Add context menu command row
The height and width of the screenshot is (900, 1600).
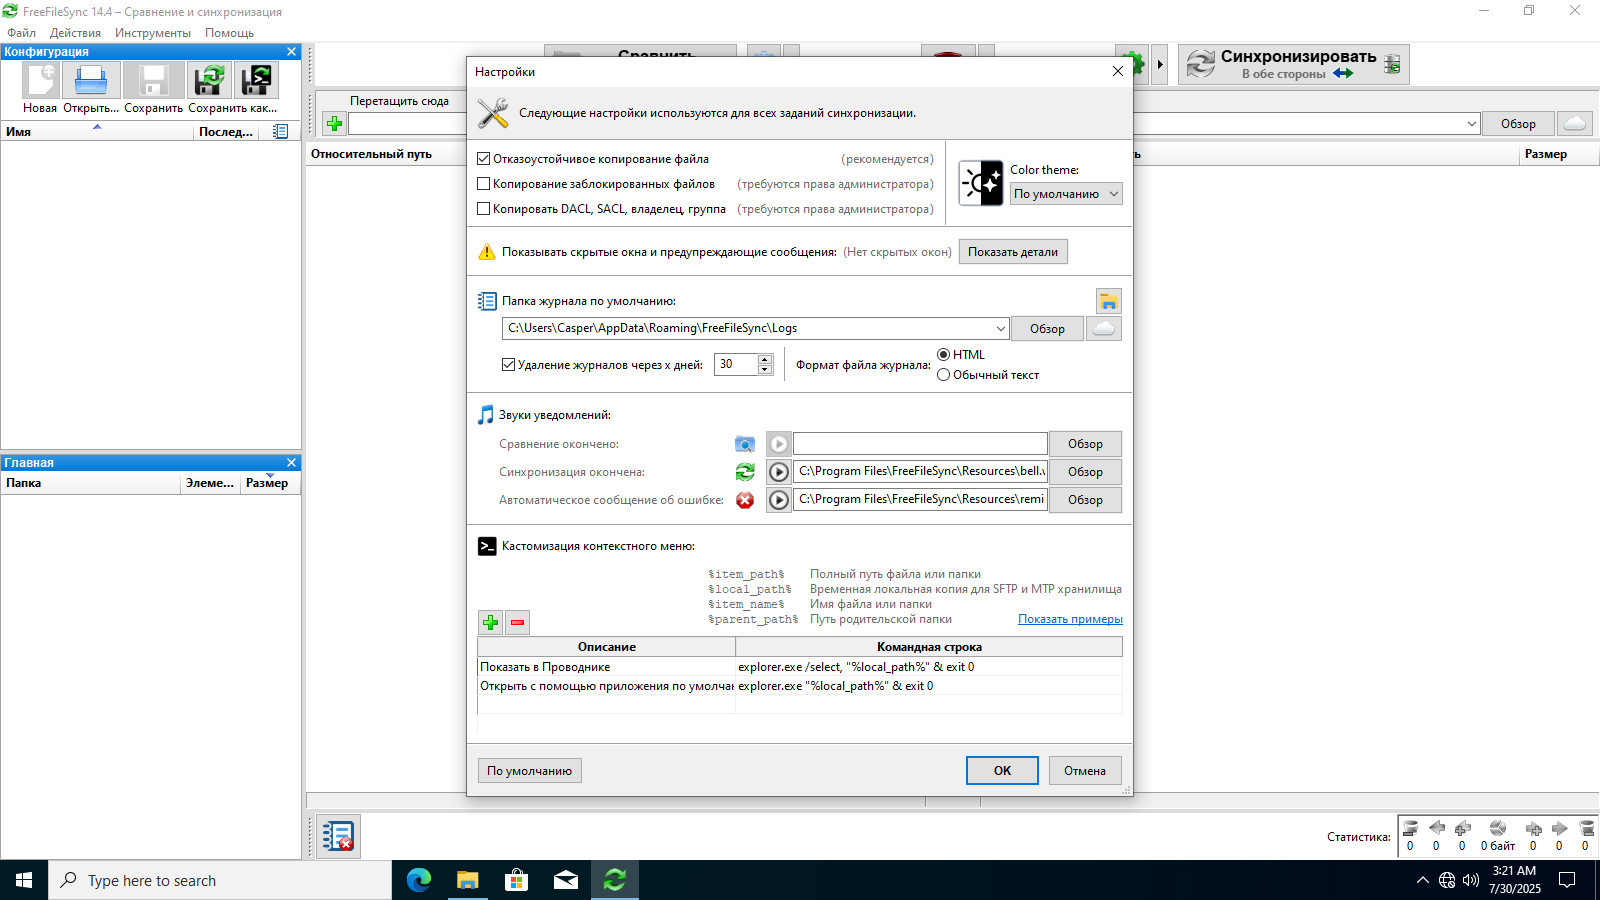(x=490, y=623)
